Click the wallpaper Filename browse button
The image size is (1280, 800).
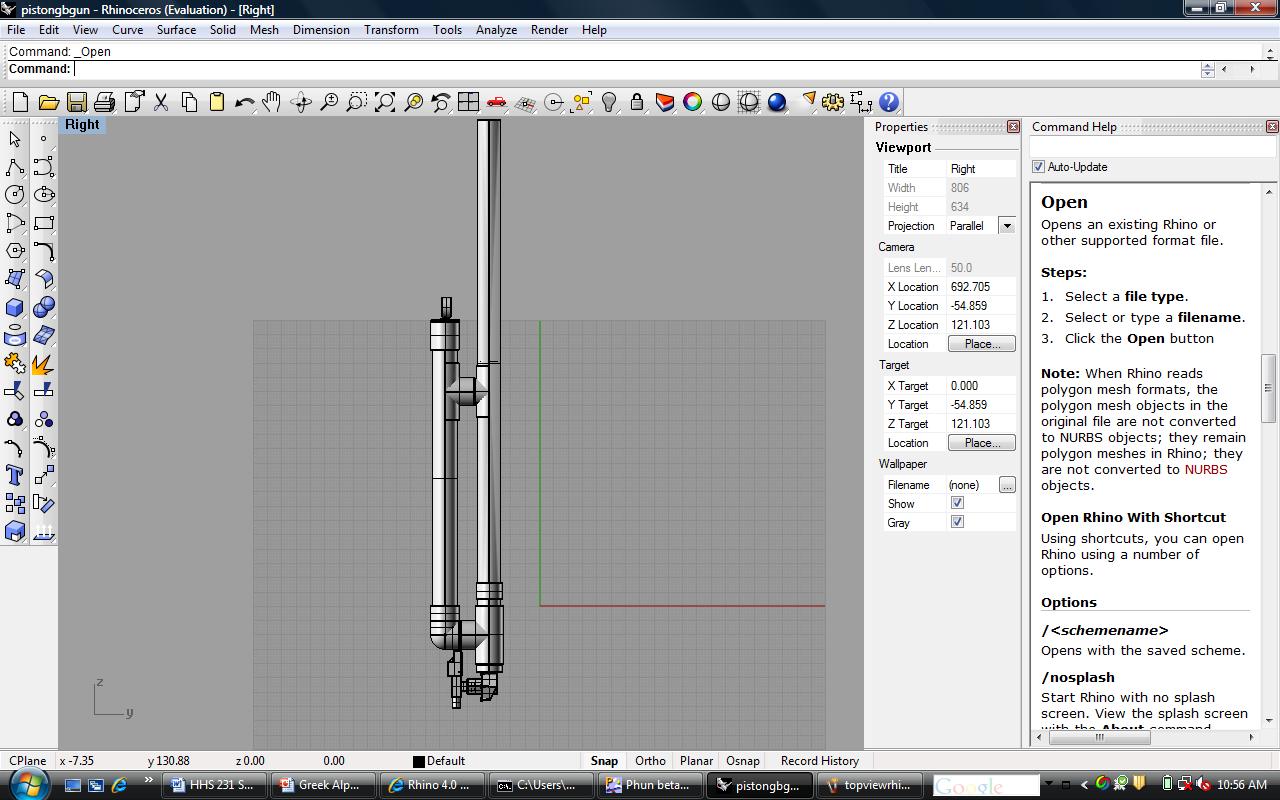click(x=1007, y=485)
